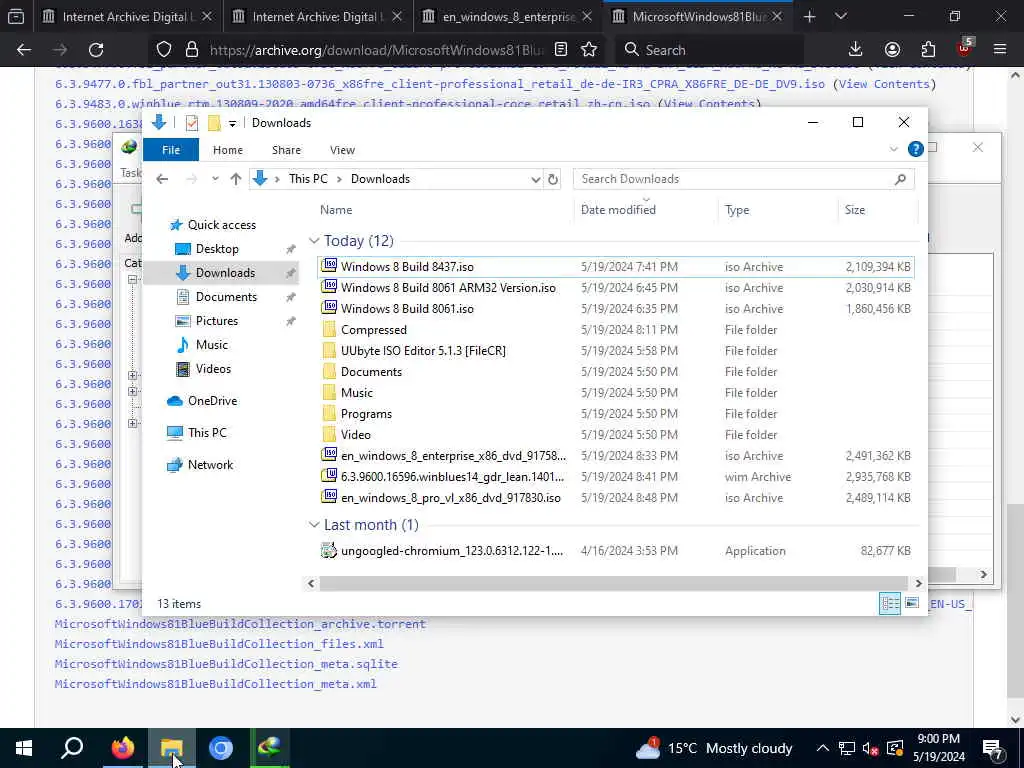This screenshot has height=768, width=1024.
Task: Open taskbar search magnifier
Action: point(72,748)
